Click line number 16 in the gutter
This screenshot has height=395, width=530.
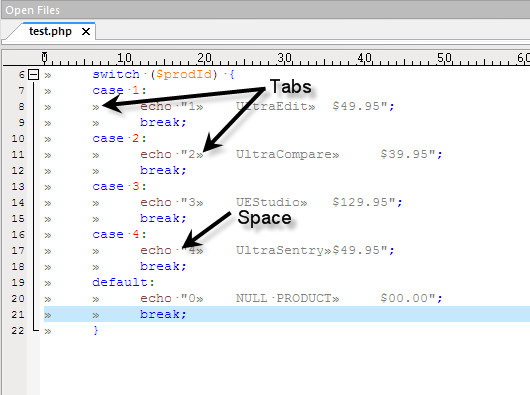click(x=18, y=234)
